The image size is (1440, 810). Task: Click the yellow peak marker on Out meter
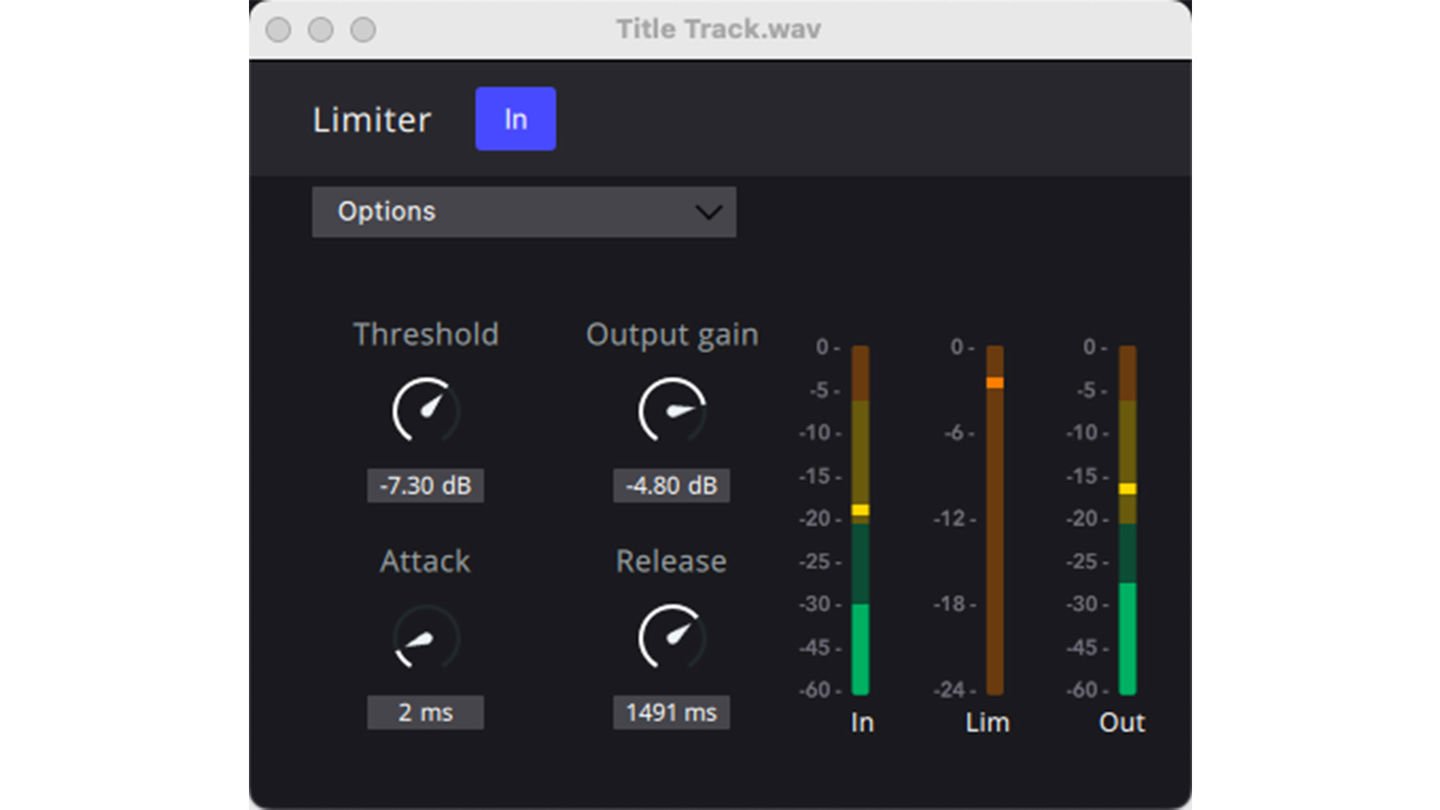pos(1127,488)
